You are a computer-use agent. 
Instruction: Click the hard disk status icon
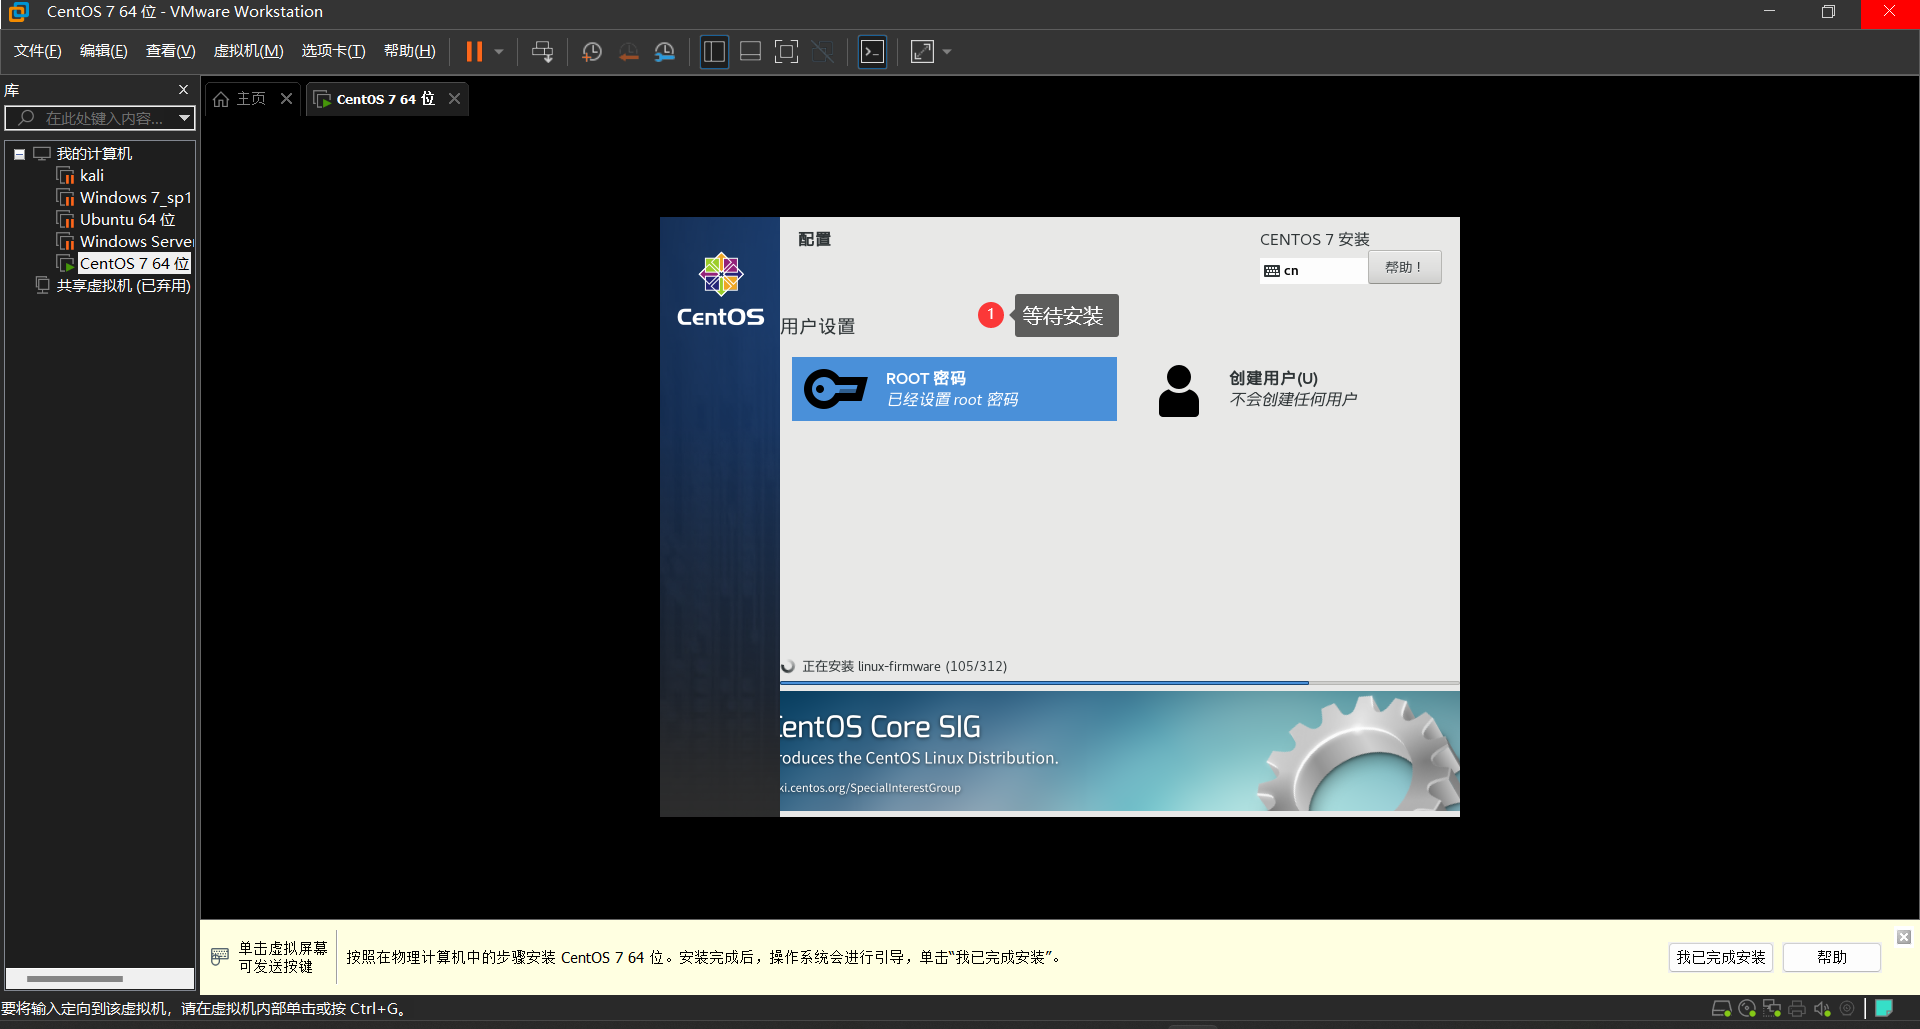pos(1722,1009)
